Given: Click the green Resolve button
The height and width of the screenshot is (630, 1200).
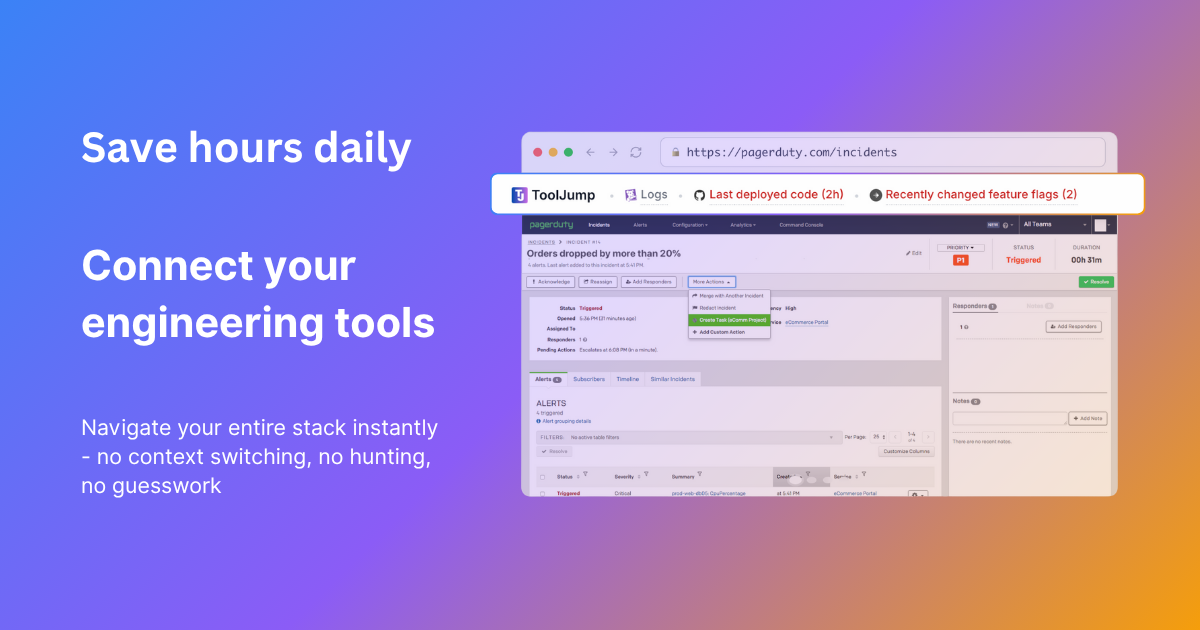Looking at the screenshot, I should [x=1096, y=281].
